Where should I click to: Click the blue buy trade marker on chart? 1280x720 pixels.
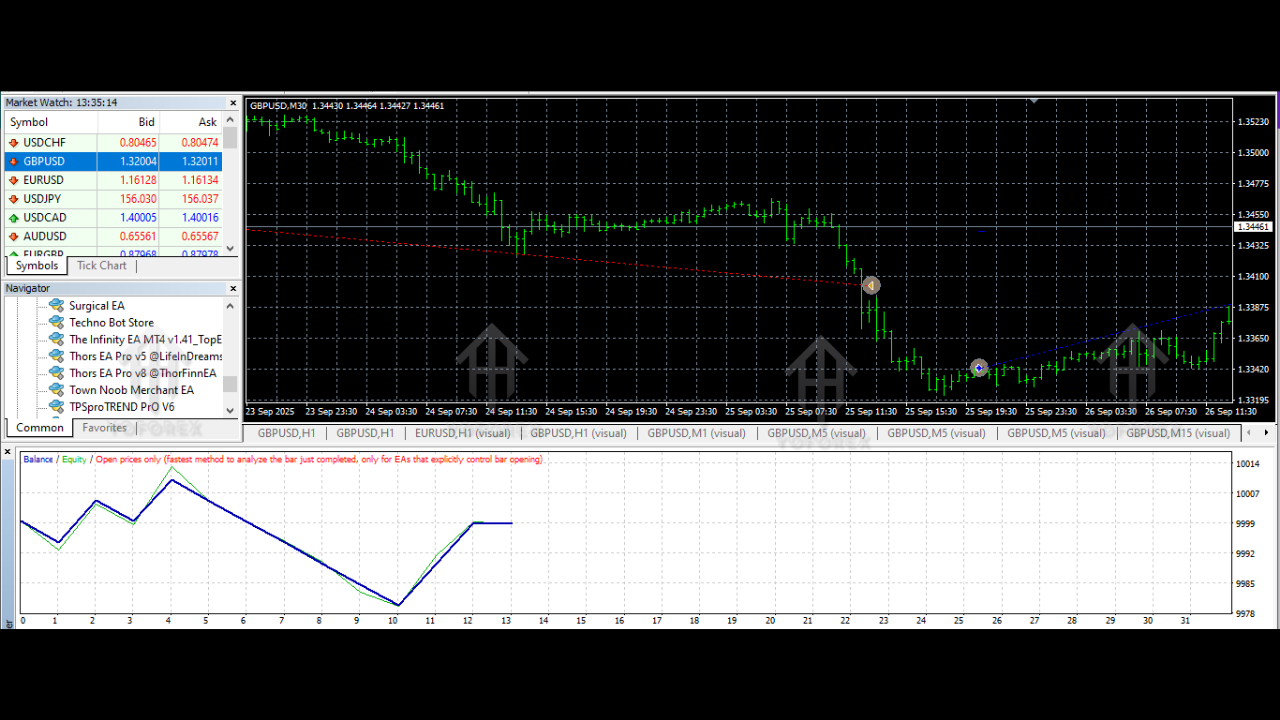pos(979,369)
